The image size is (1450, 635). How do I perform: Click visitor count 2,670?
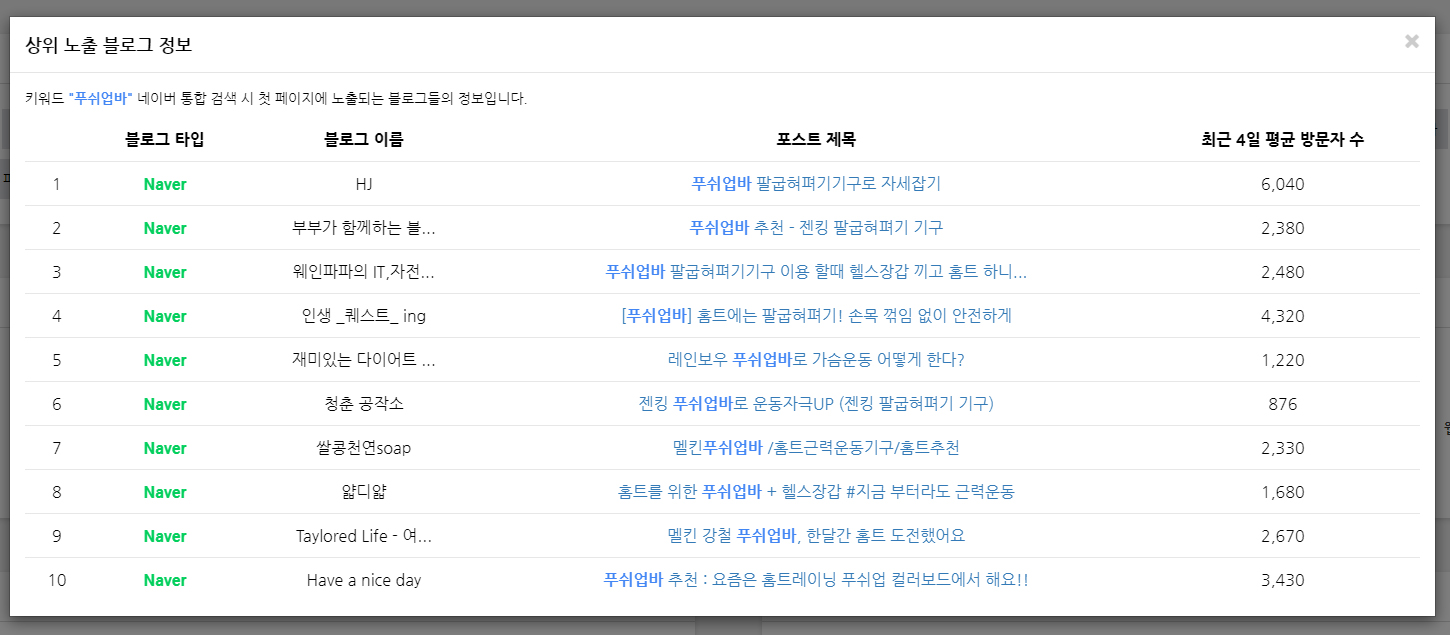[1283, 536]
